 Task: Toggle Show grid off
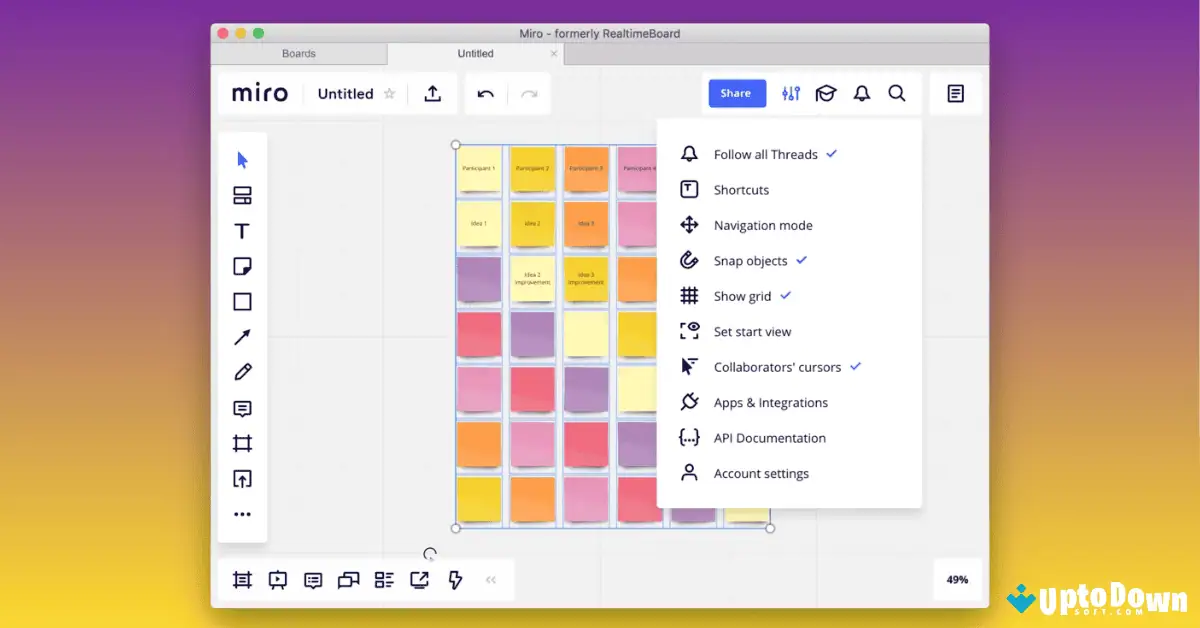pos(741,296)
